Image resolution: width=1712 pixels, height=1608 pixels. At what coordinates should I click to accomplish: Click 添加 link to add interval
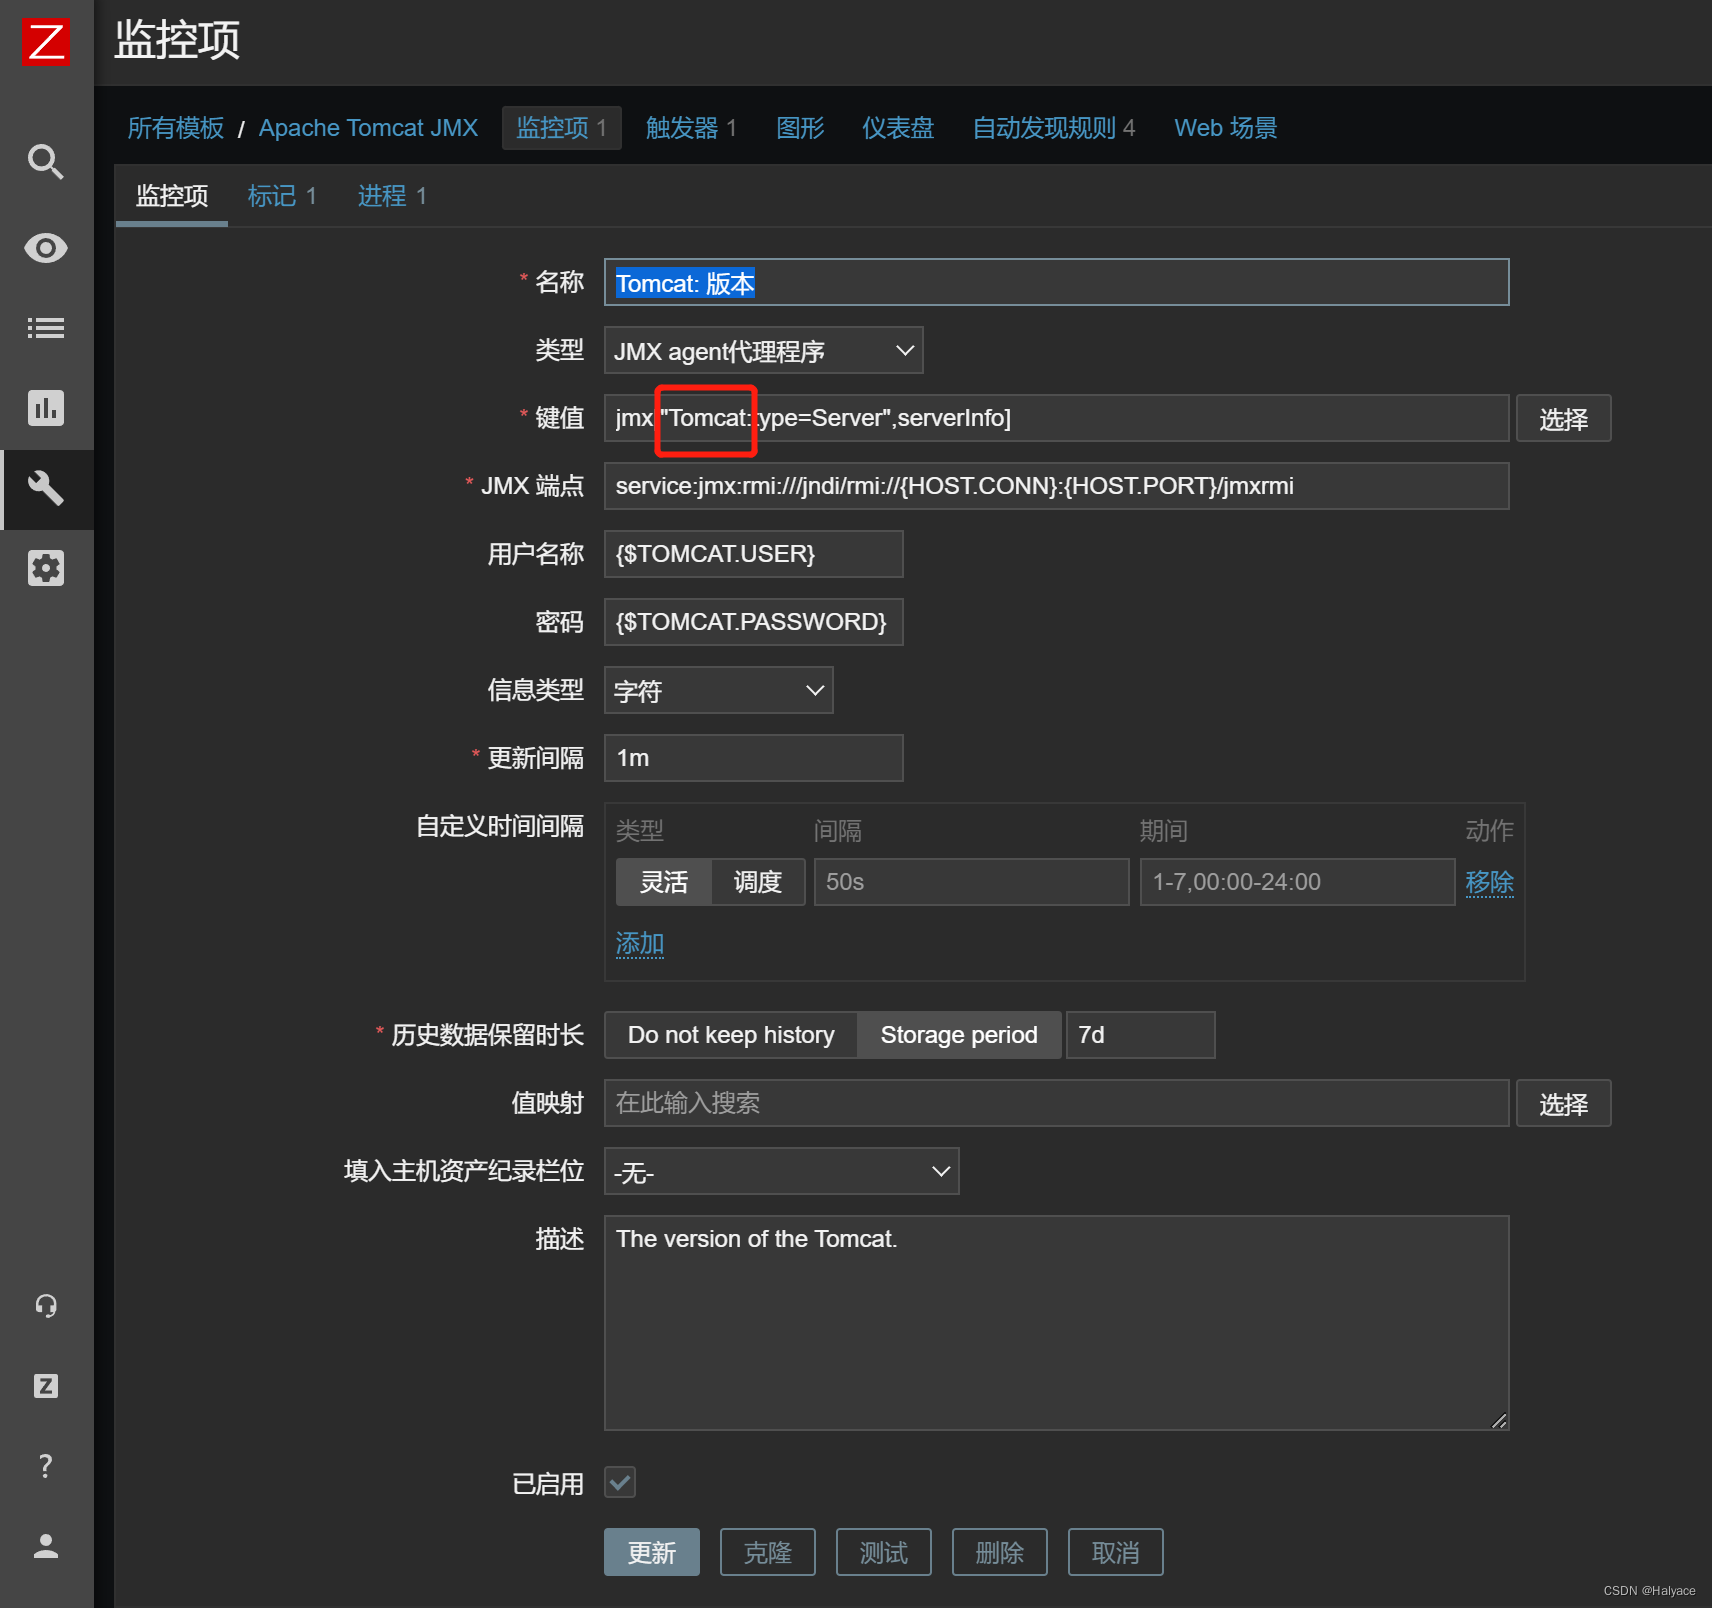(640, 943)
